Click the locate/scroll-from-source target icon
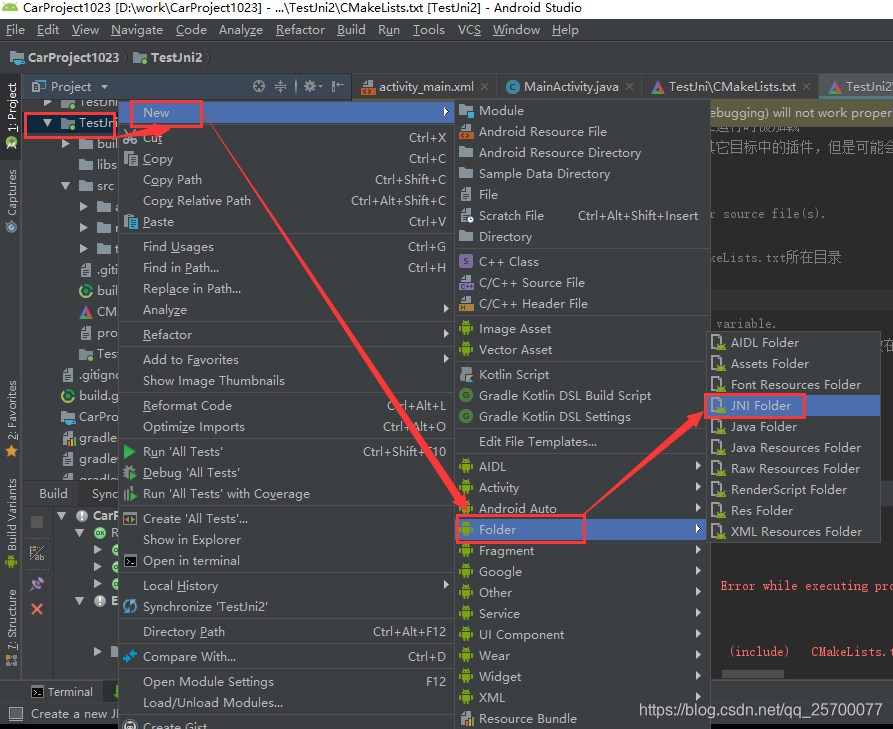This screenshot has width=893, height=729. point(259,86)
